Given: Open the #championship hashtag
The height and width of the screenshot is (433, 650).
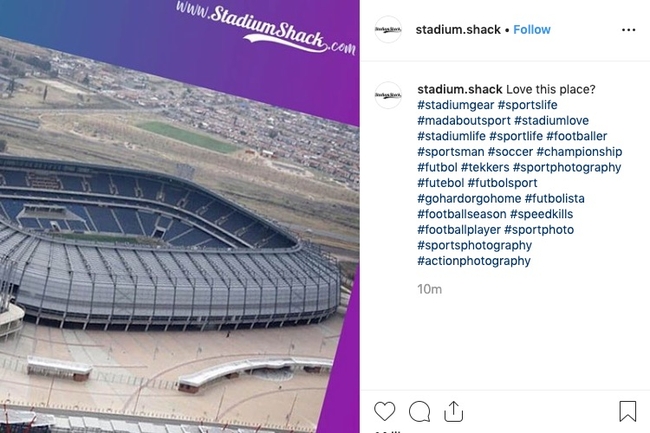Looking at the screenshot, I should (x=578, y=152).
